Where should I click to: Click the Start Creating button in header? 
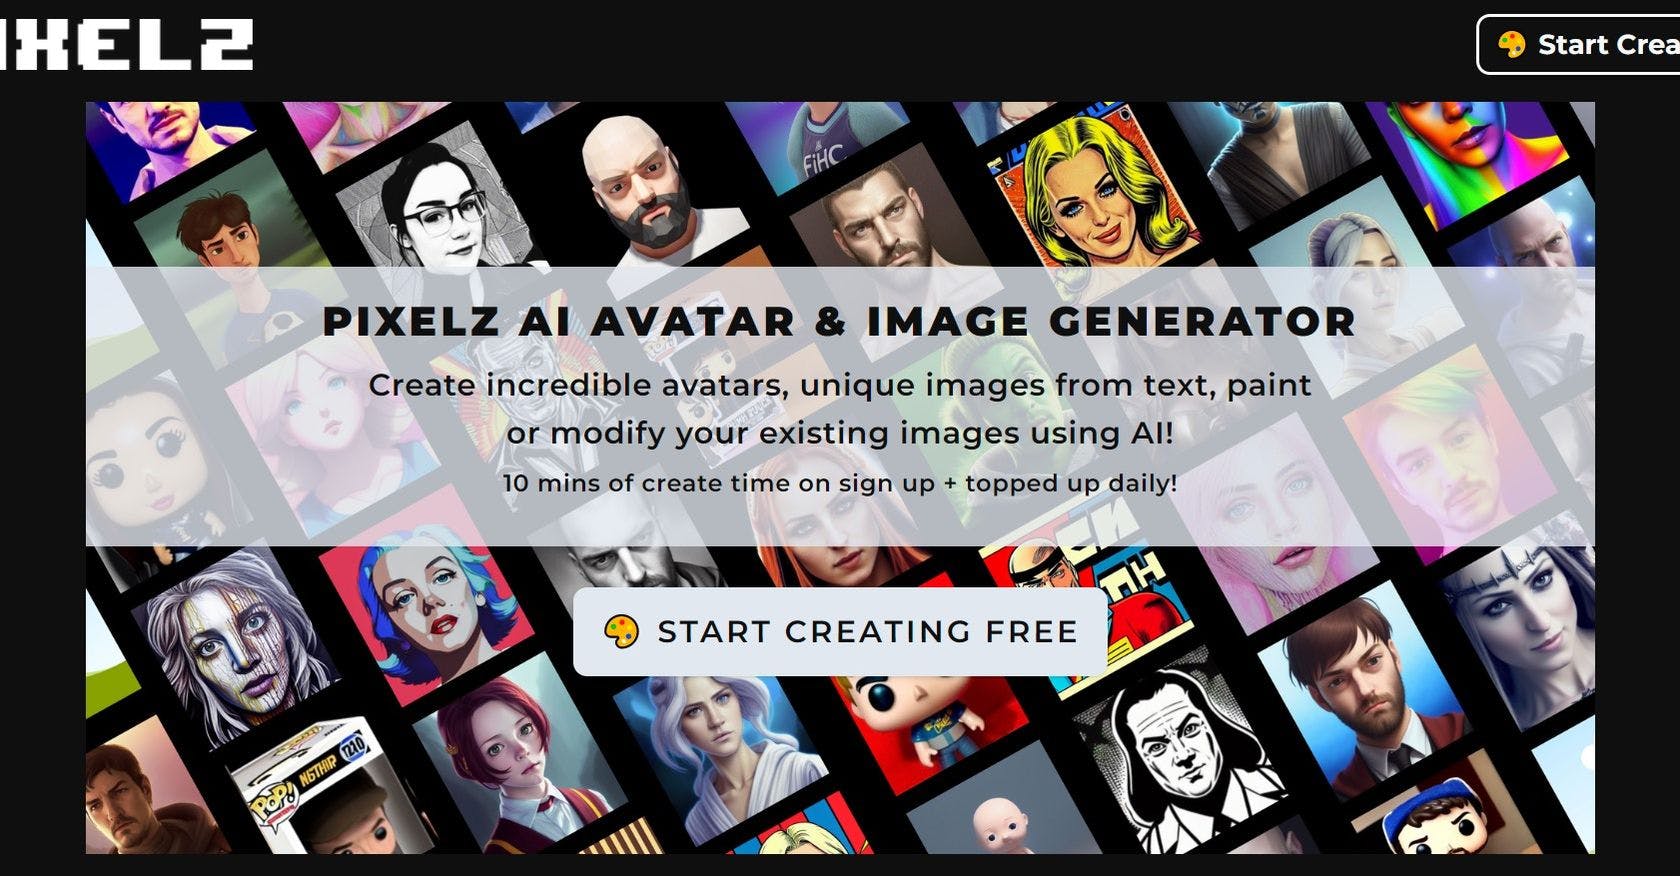click(1580, 44)
